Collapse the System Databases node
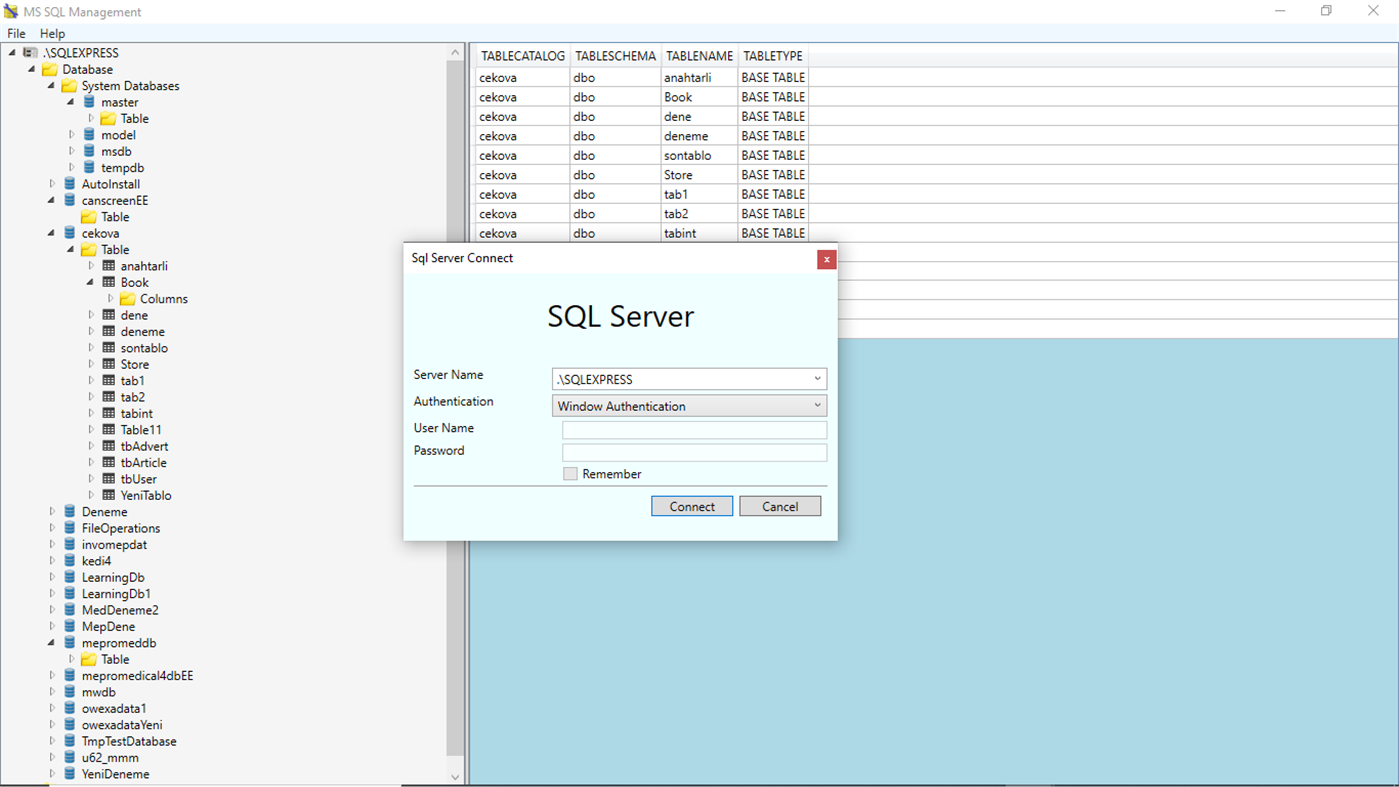 [52, 86]
